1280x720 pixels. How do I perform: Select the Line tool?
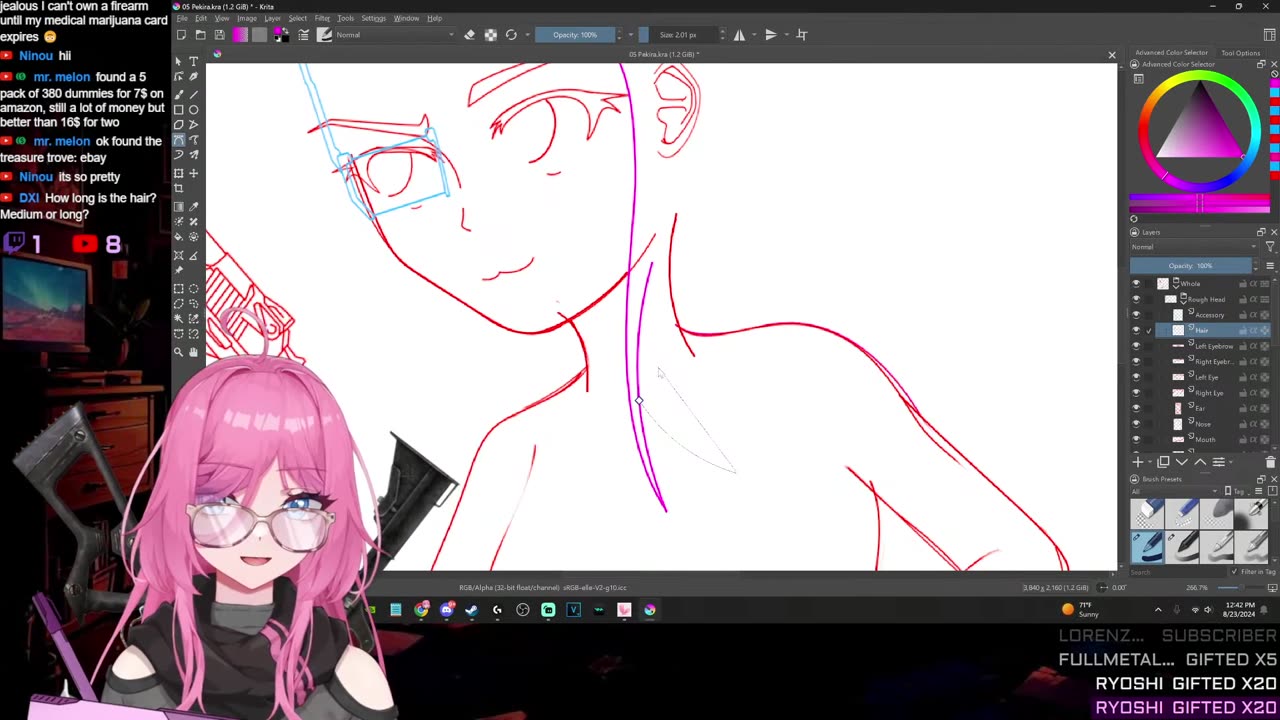[x=194, y=93]
